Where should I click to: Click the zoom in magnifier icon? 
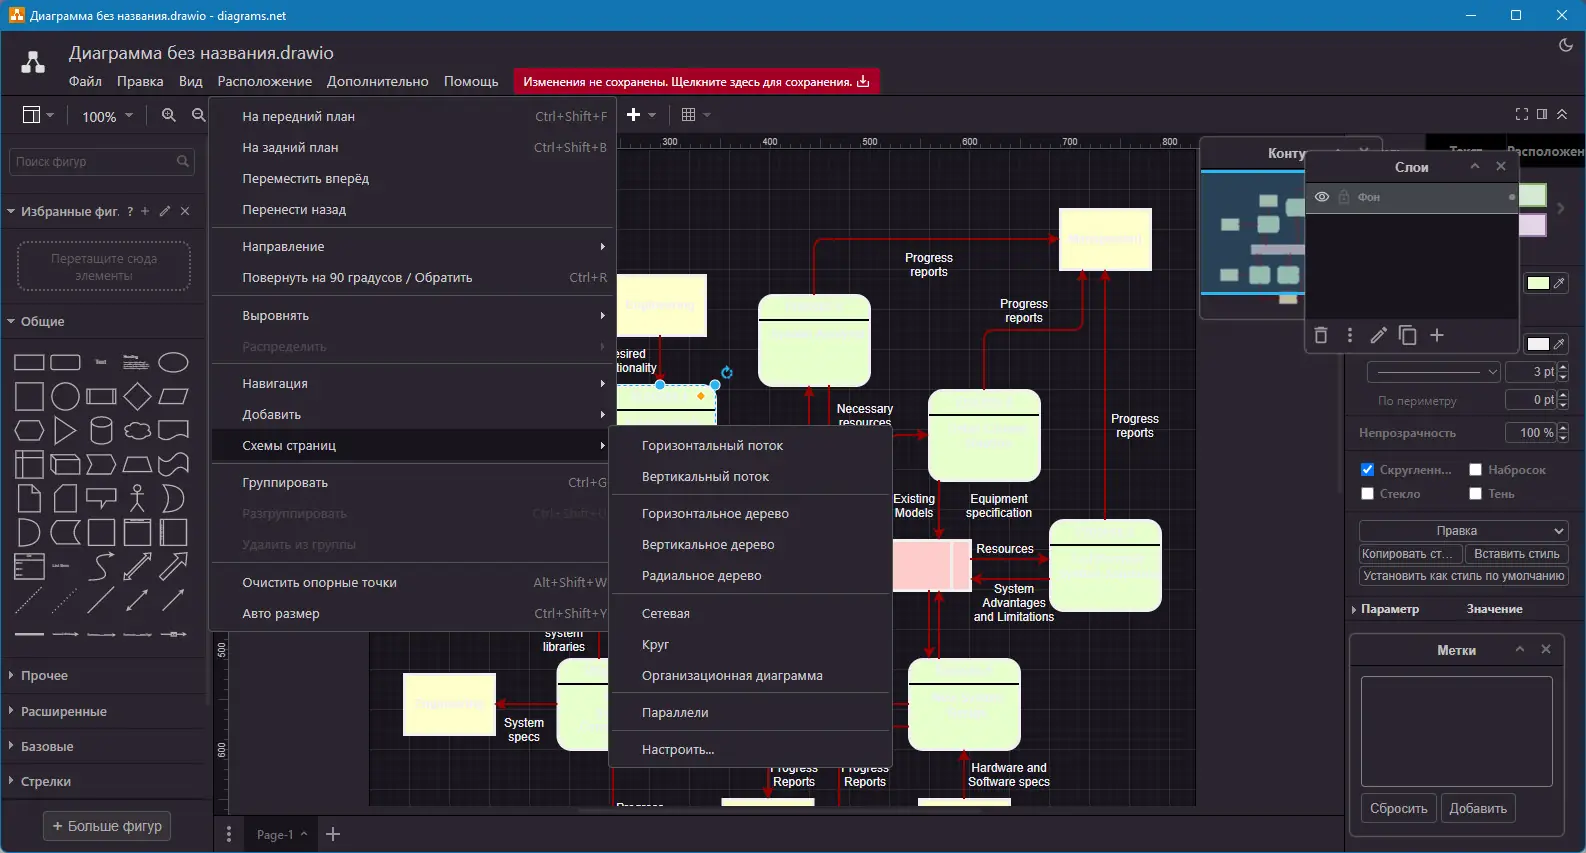tap(169, 116)
